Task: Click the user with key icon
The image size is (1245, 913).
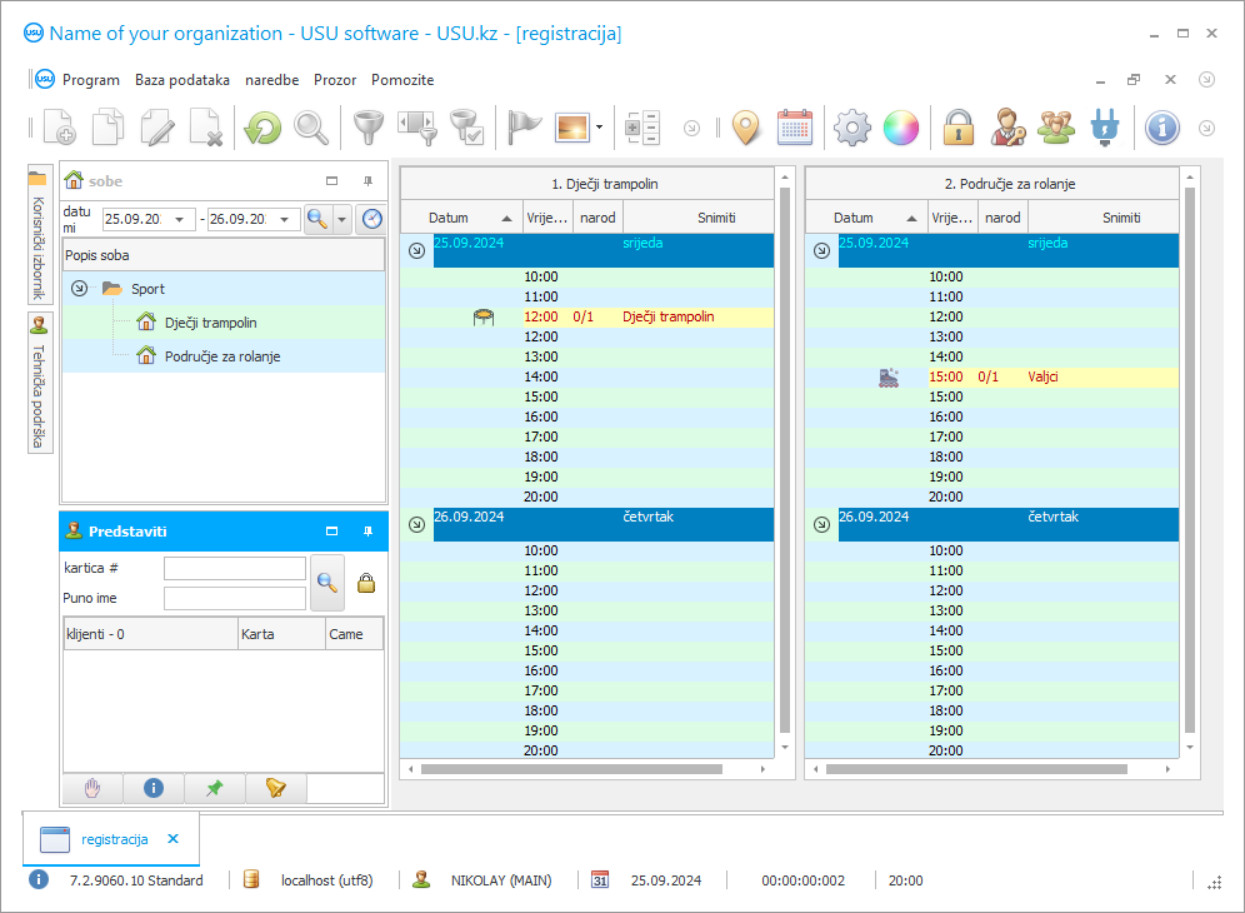Action: click(1007, 128)
